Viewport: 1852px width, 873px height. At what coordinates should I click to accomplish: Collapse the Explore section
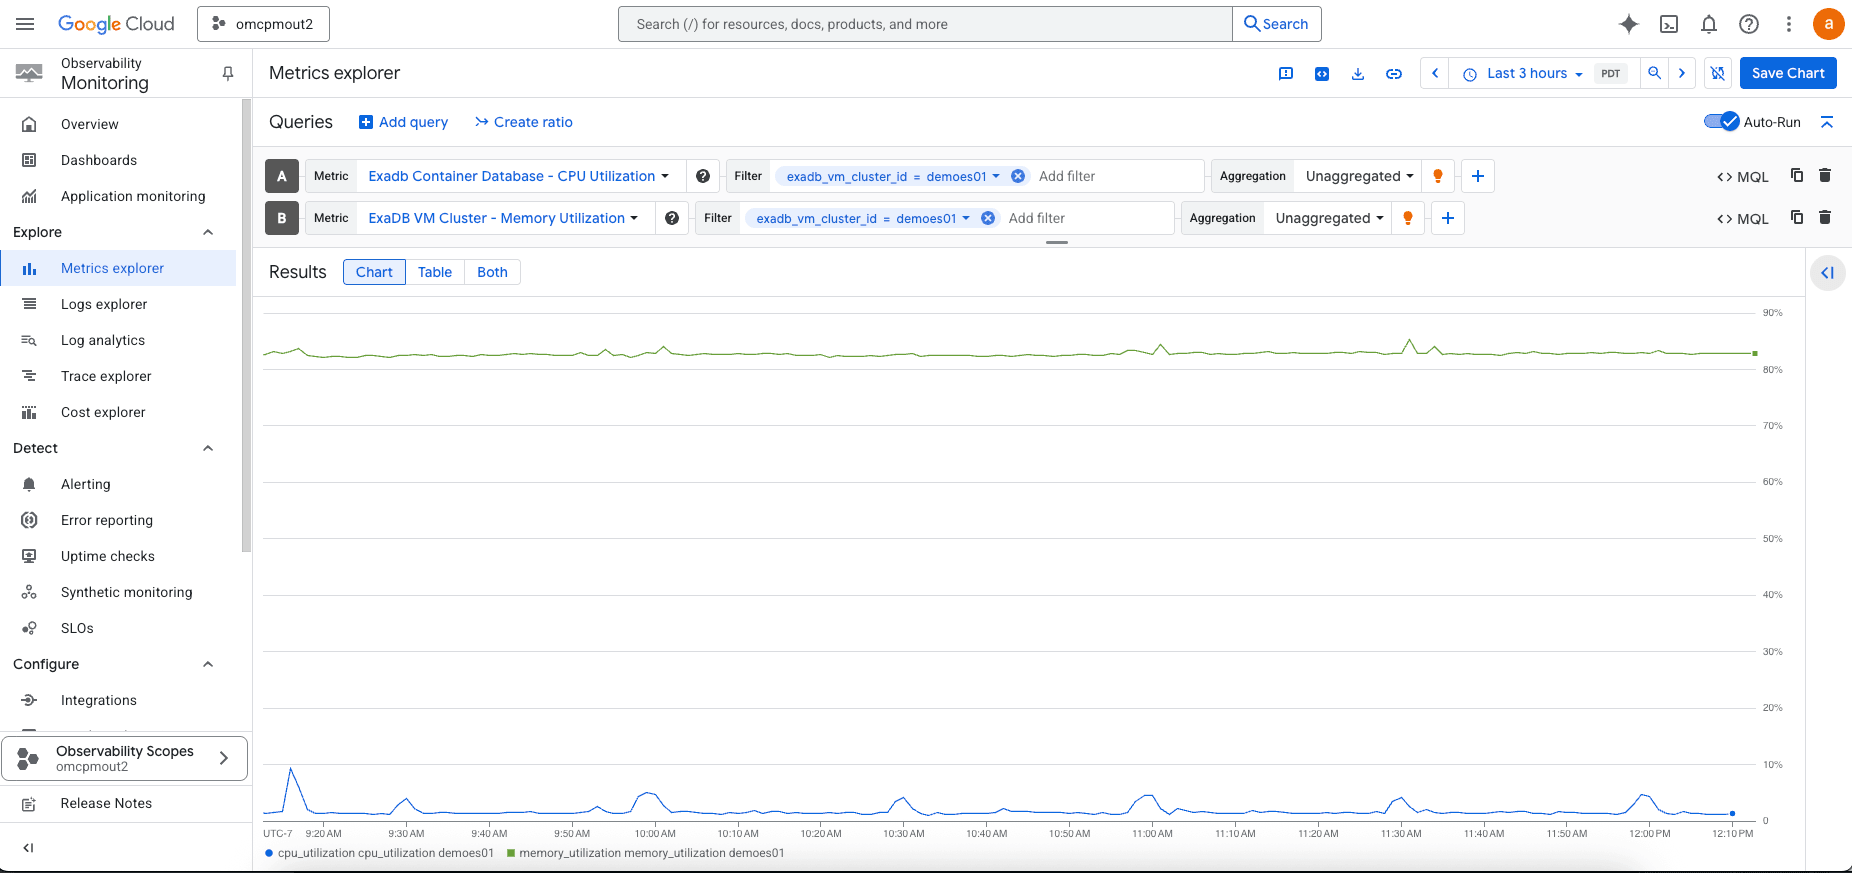[x=208, y=232]
